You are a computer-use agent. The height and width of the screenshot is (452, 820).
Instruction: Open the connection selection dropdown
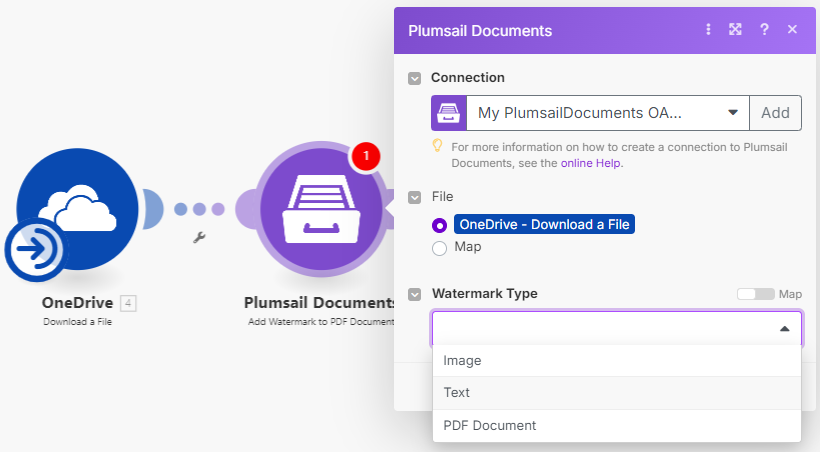(608, 113)
